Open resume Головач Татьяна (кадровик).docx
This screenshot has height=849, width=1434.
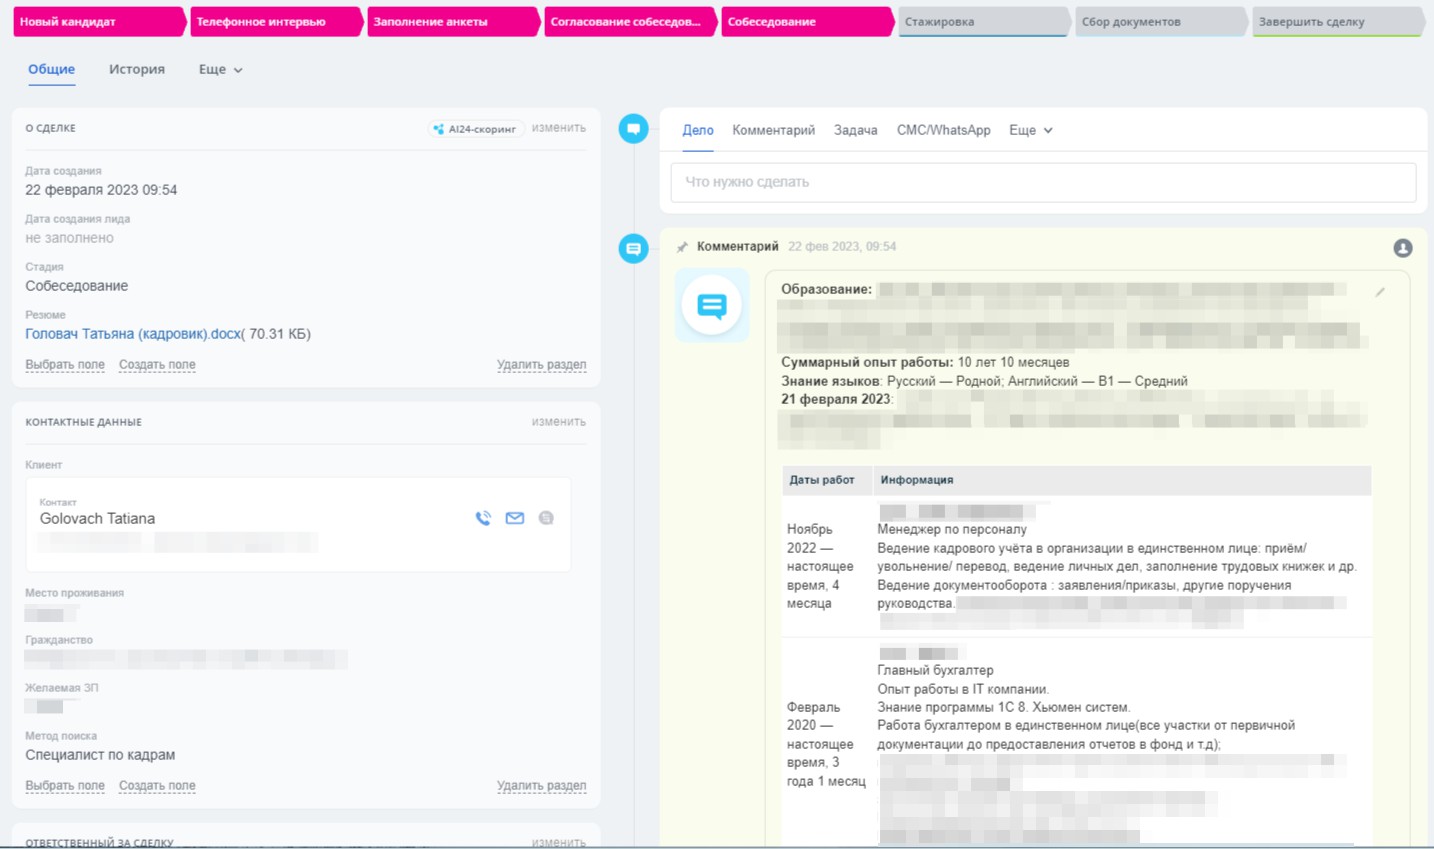133,334
